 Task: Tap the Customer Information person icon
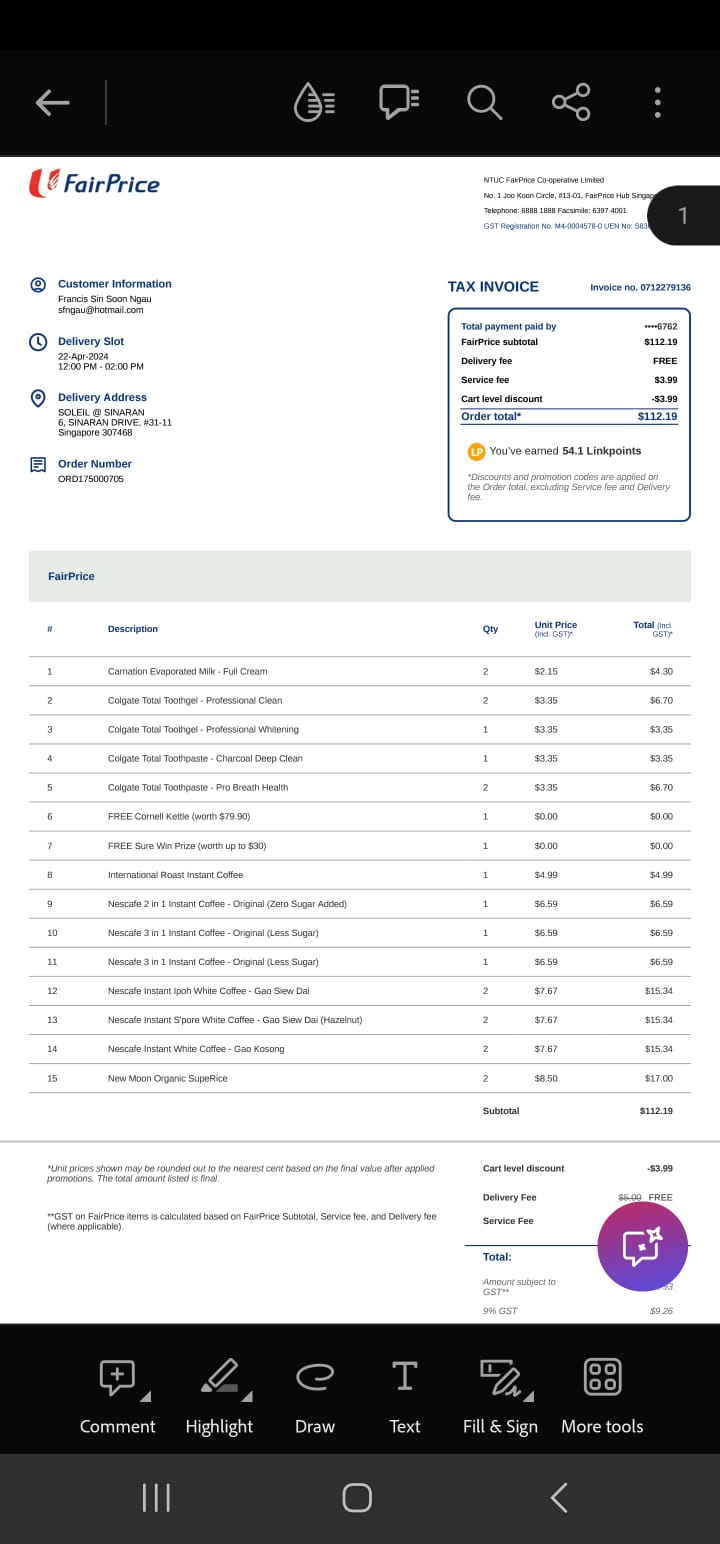click(38, 284)
